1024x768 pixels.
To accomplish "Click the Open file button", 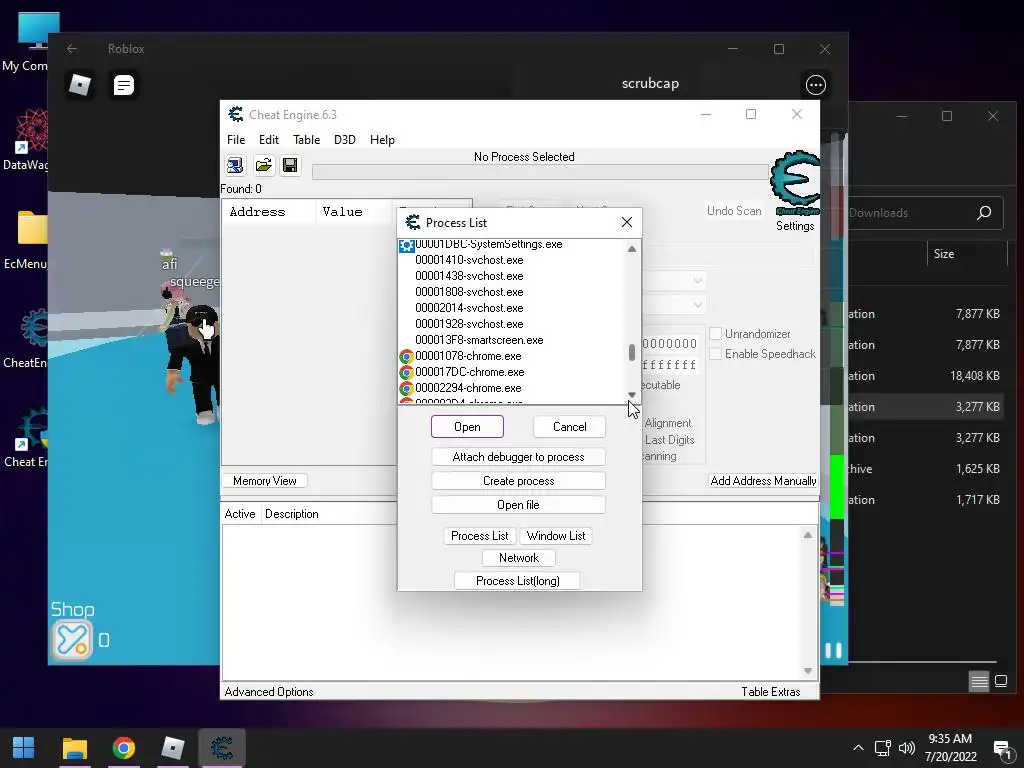I will pyautogui.click(x=519, y=505).
